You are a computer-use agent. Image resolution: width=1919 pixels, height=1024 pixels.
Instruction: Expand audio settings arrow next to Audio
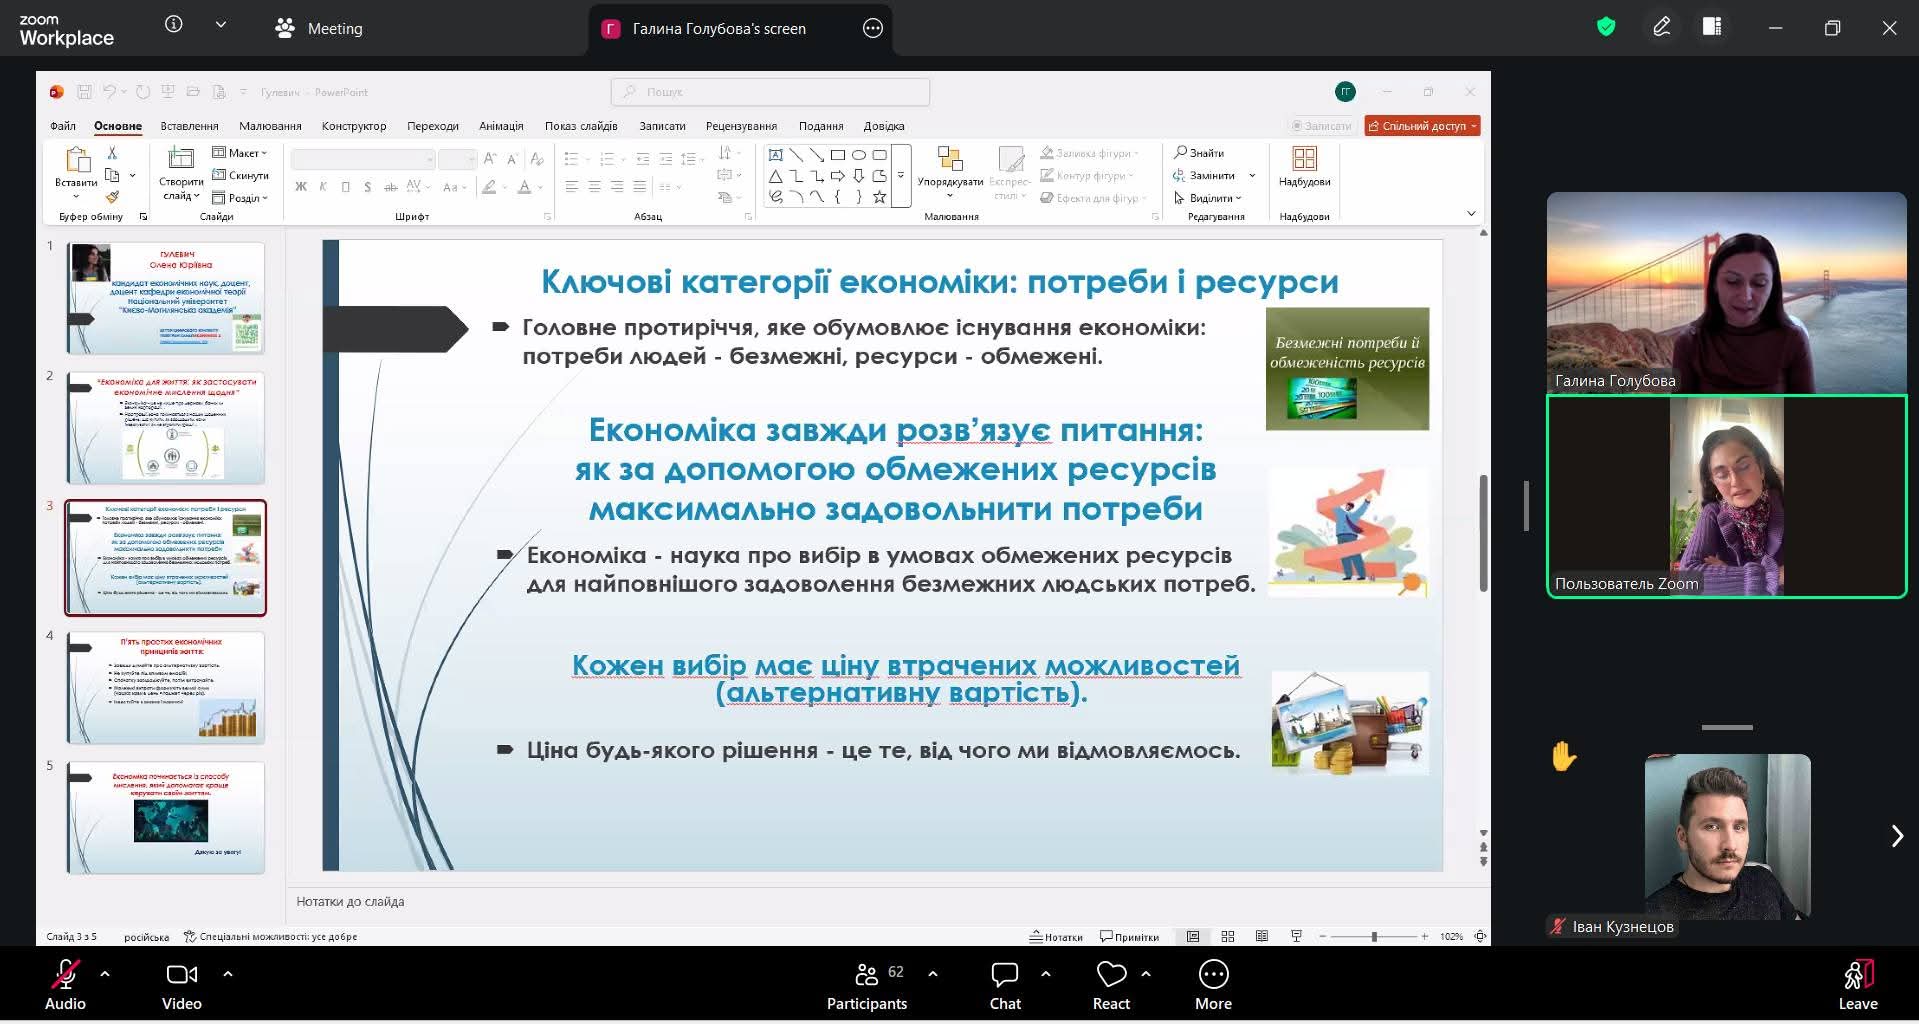click(105, 973)
